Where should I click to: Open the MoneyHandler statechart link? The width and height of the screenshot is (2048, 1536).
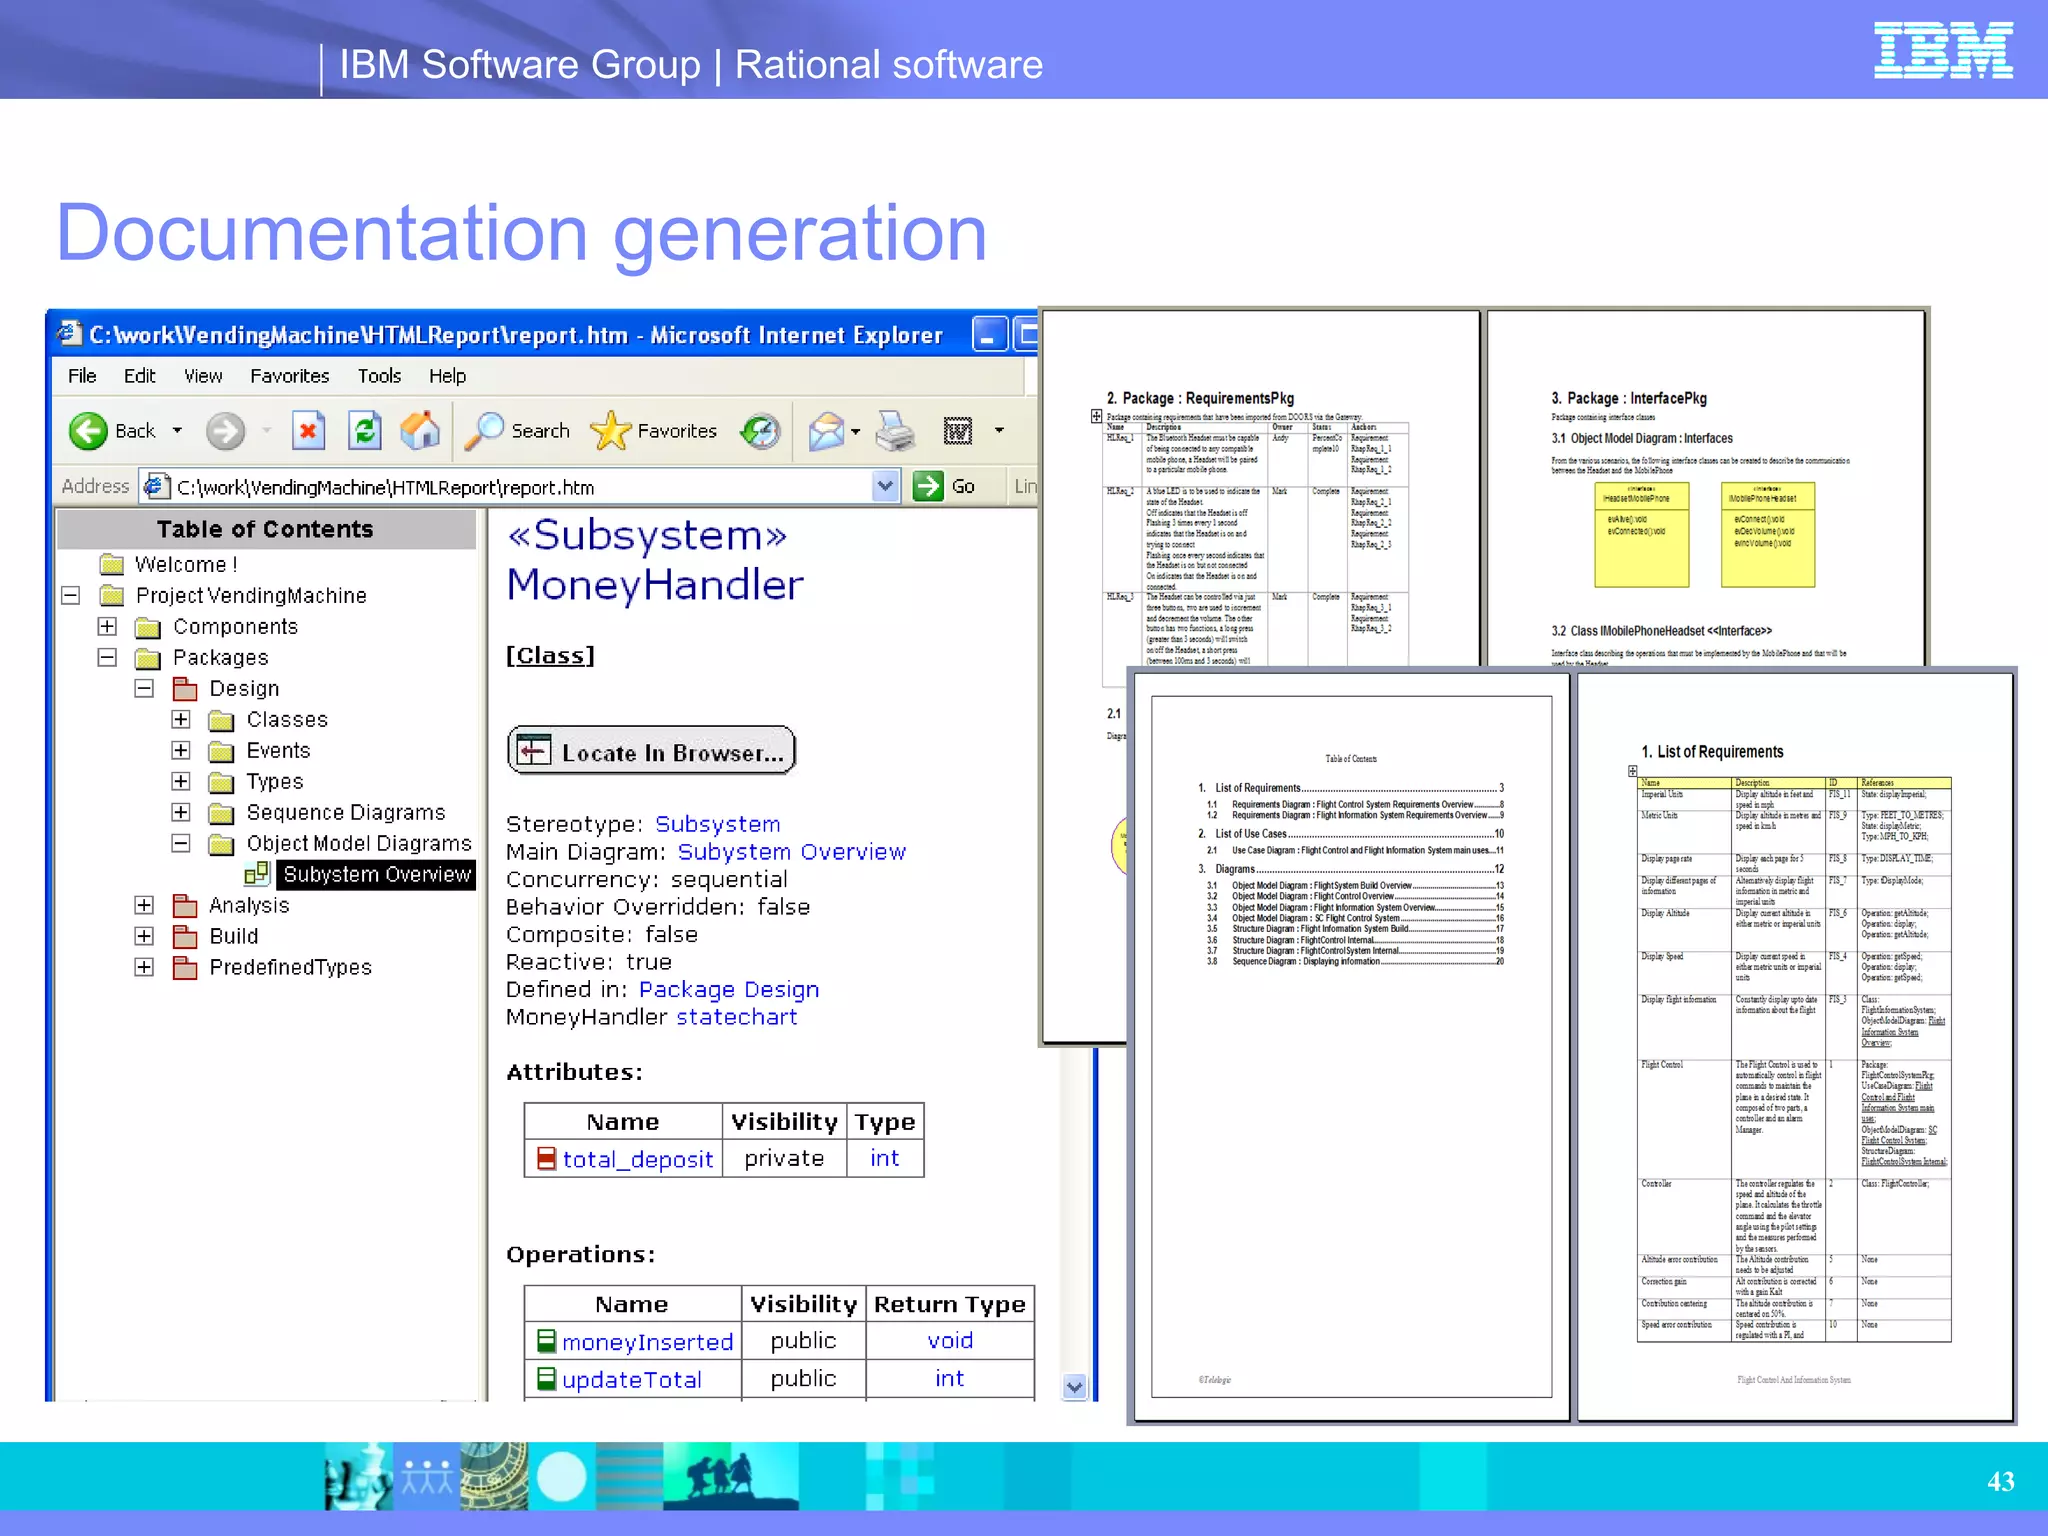[736, 1017]
